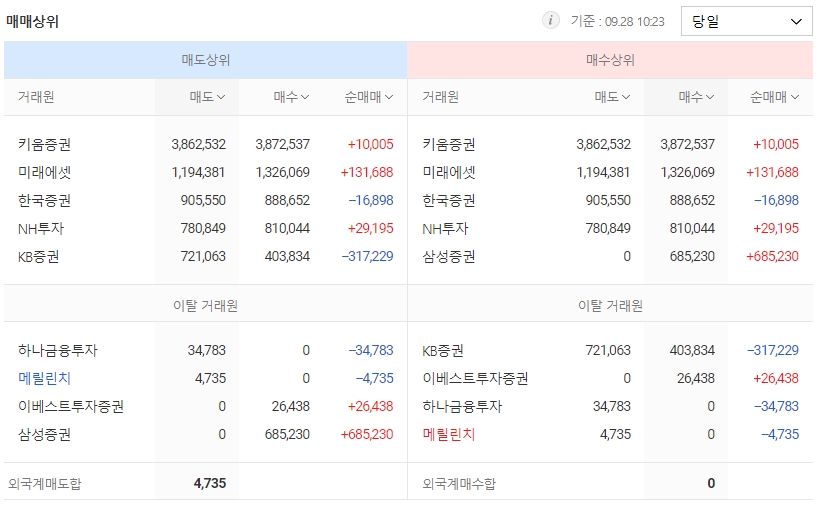Image resolution: width=820 pixels, height=505 pixels.
Task: Select 미래에셋 in the 매수상위 list
Action: 449,173
